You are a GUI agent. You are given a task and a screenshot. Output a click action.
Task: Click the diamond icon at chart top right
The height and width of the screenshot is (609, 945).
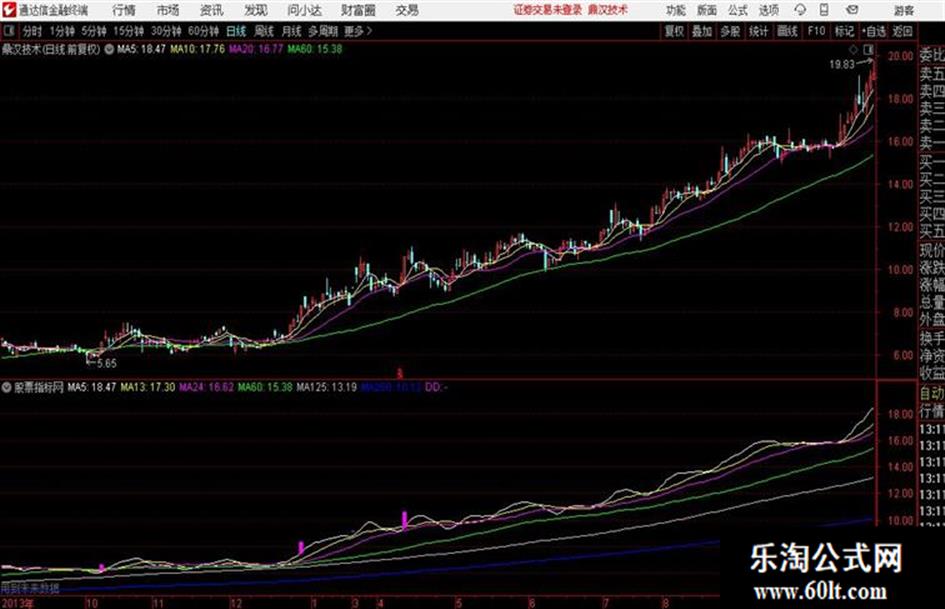pos(853,49)
